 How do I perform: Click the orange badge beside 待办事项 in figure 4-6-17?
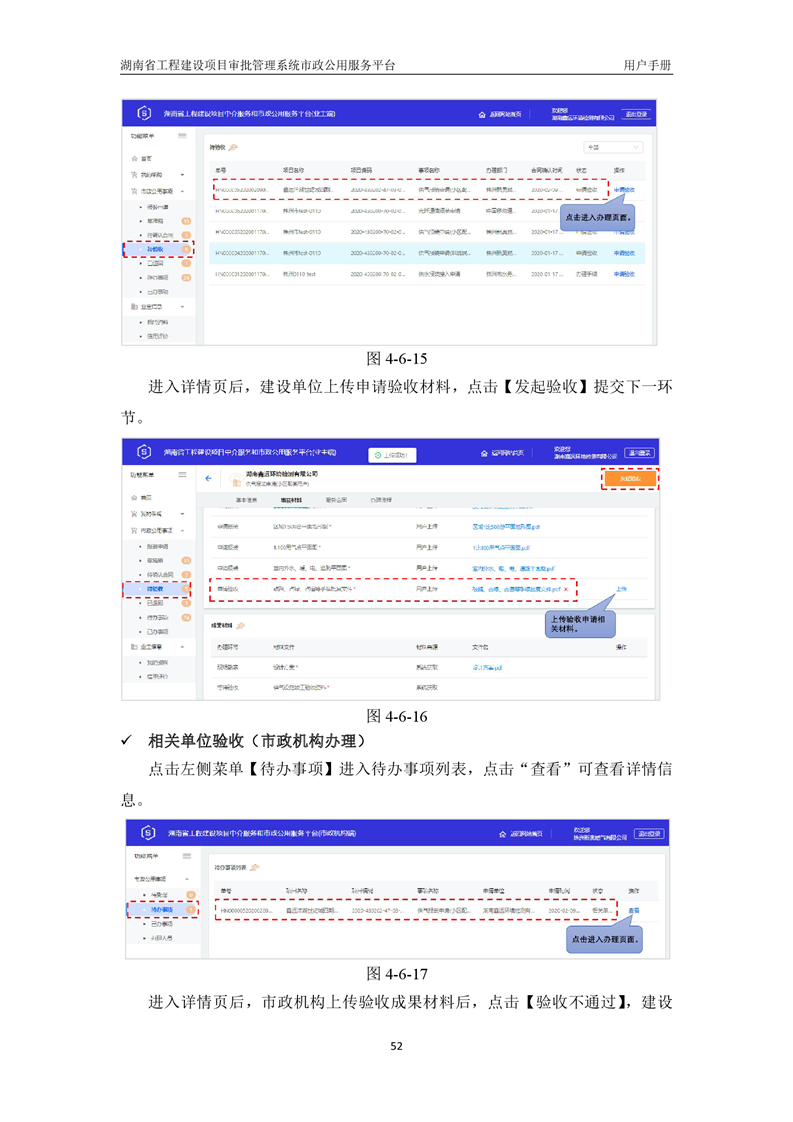(191, 909)
